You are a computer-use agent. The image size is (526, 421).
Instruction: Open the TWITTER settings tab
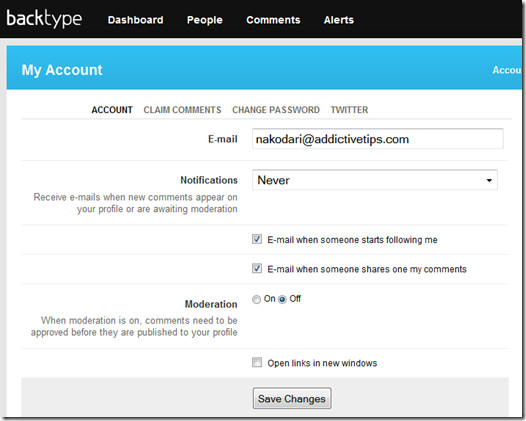(349, 110)
